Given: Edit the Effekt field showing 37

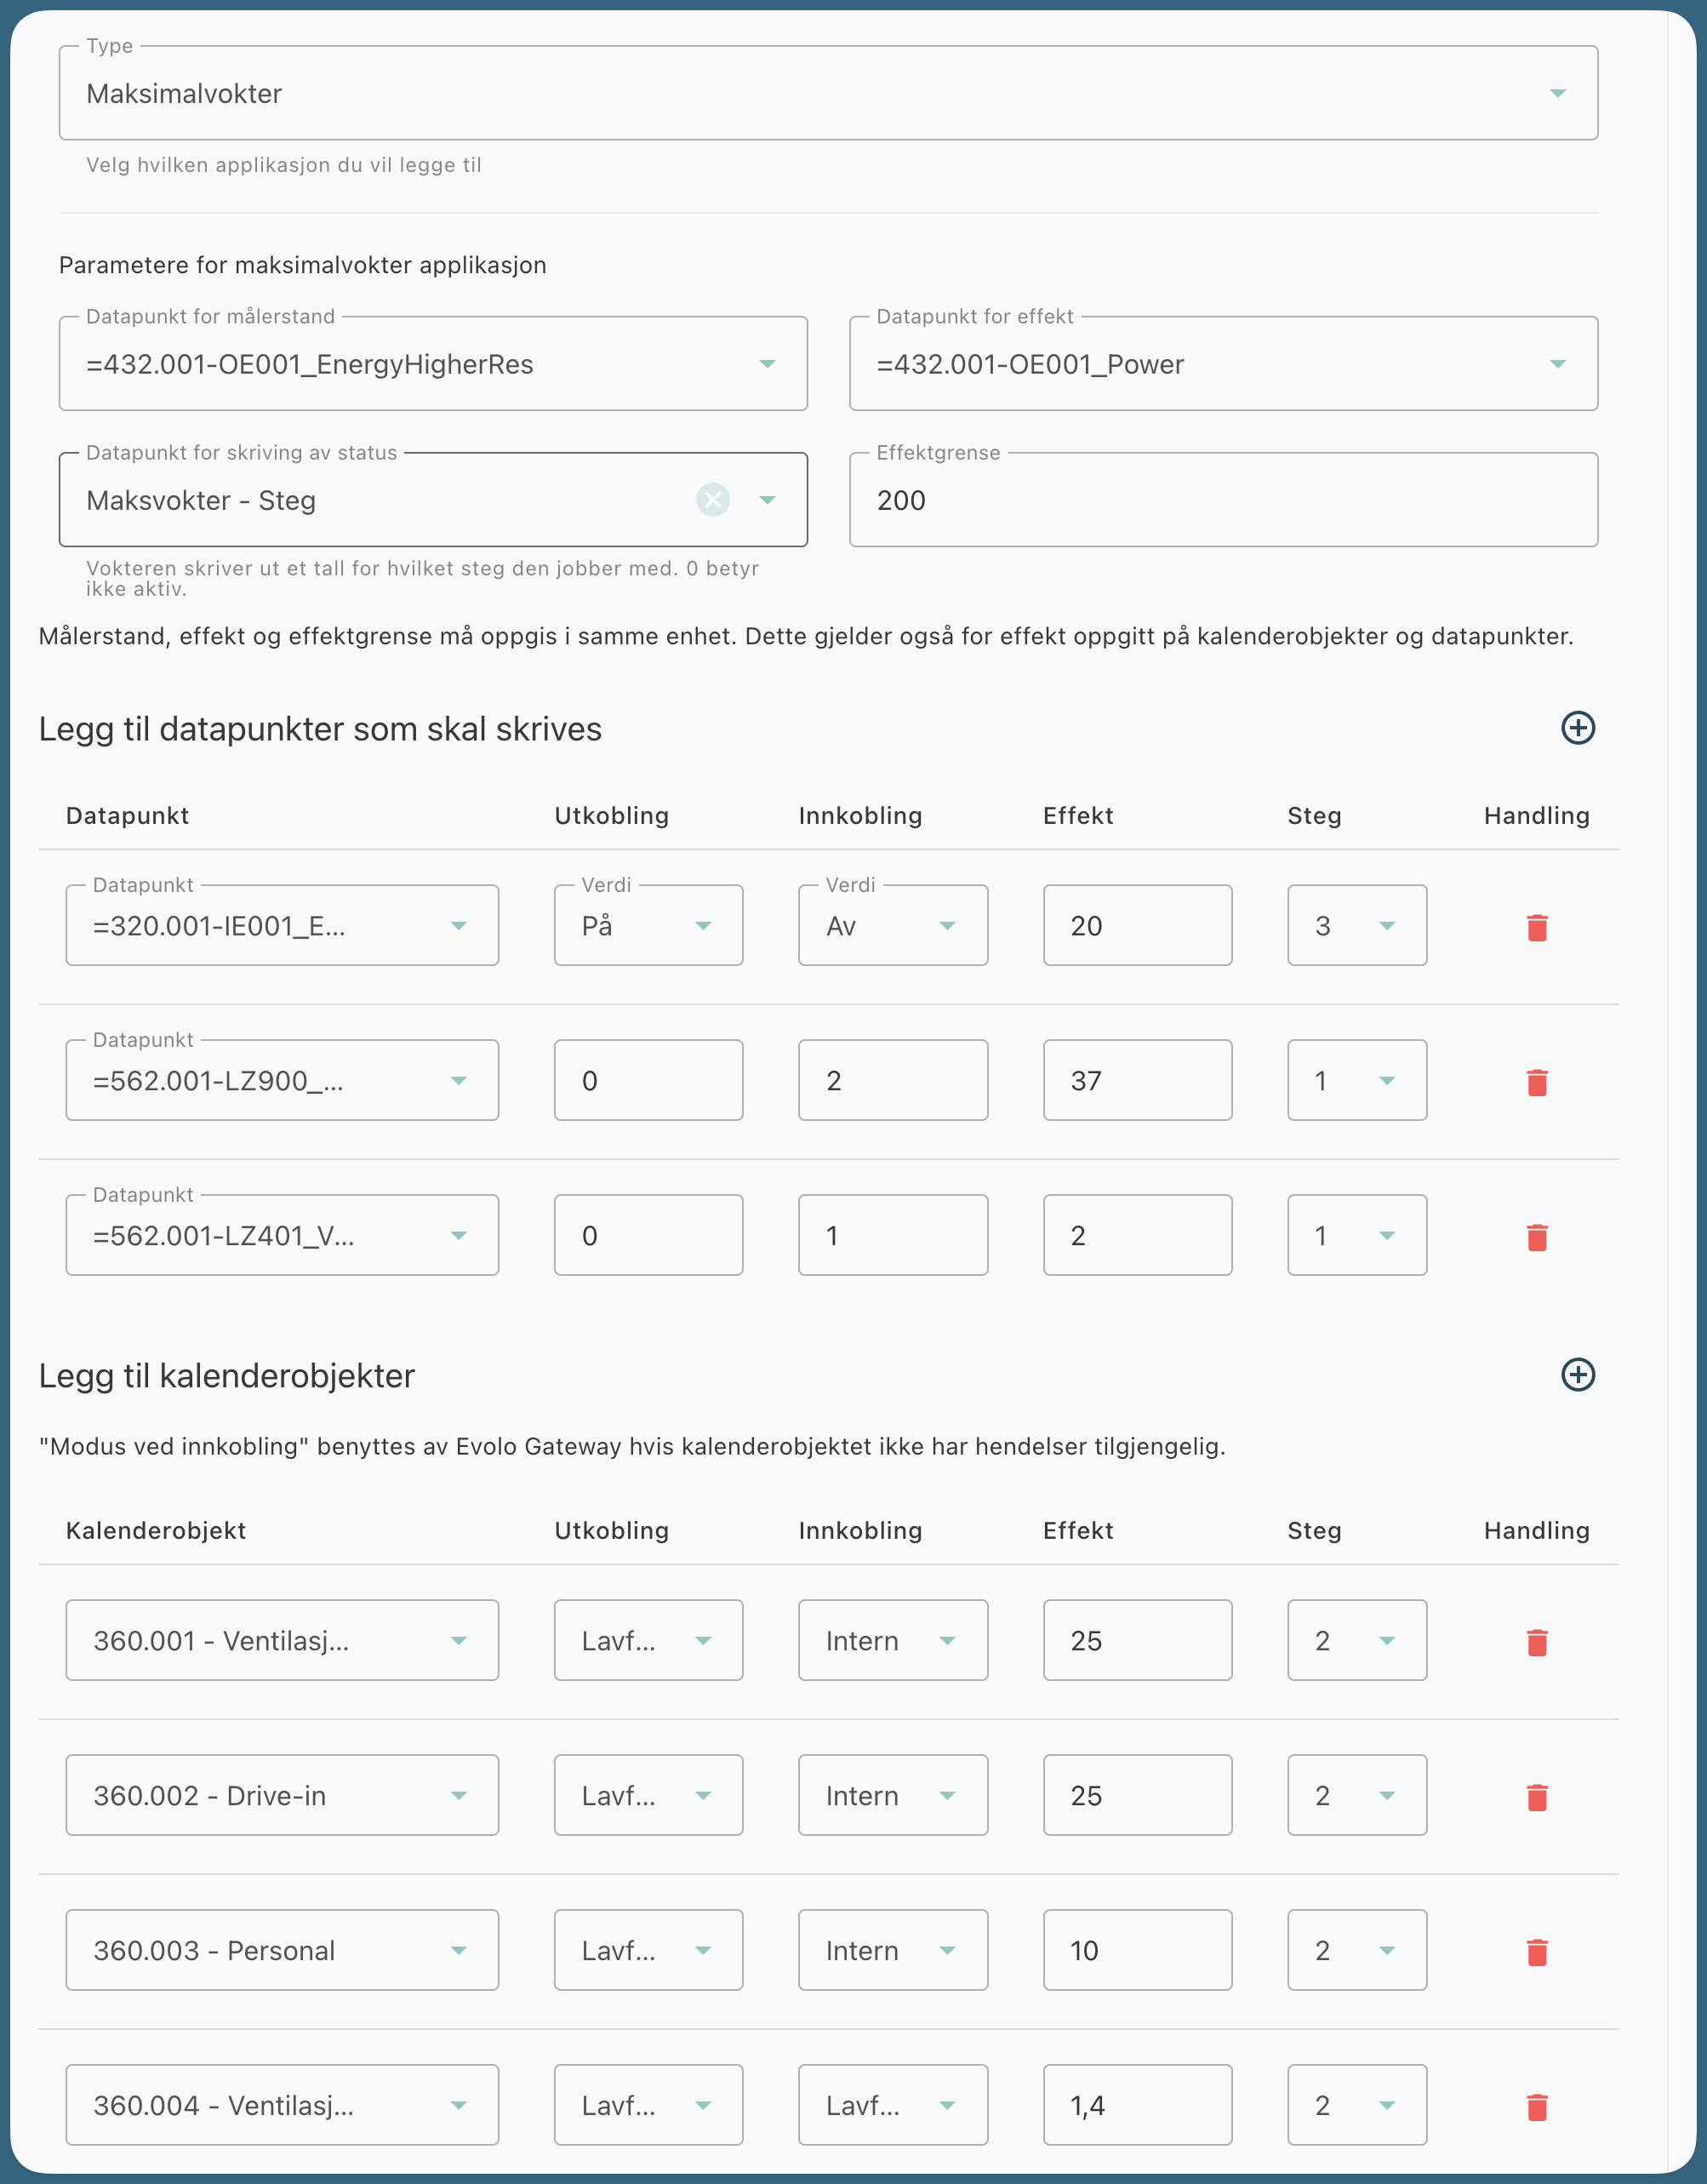Looking at the screenshot, I should tap(1136, 1081).
